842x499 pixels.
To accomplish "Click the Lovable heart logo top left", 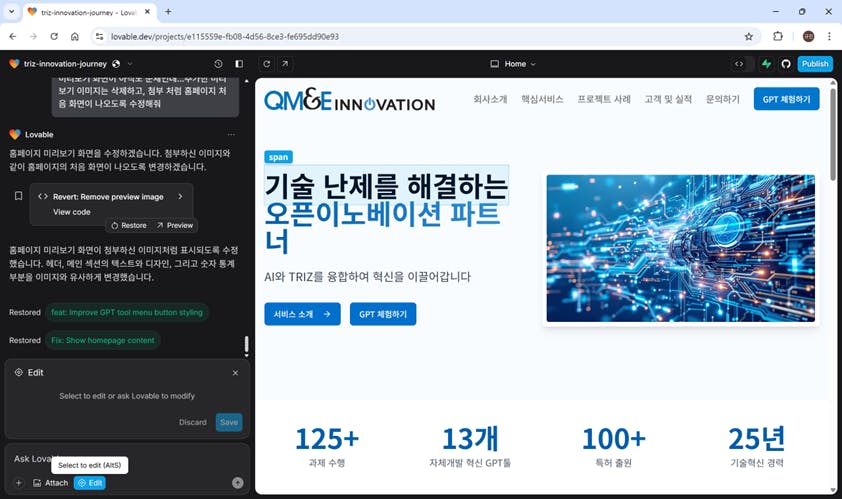I will point(14,63).
